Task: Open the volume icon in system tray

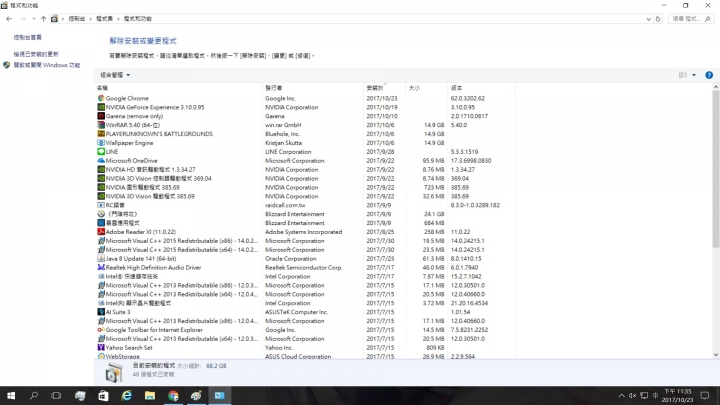Action: tap(632, 395)
